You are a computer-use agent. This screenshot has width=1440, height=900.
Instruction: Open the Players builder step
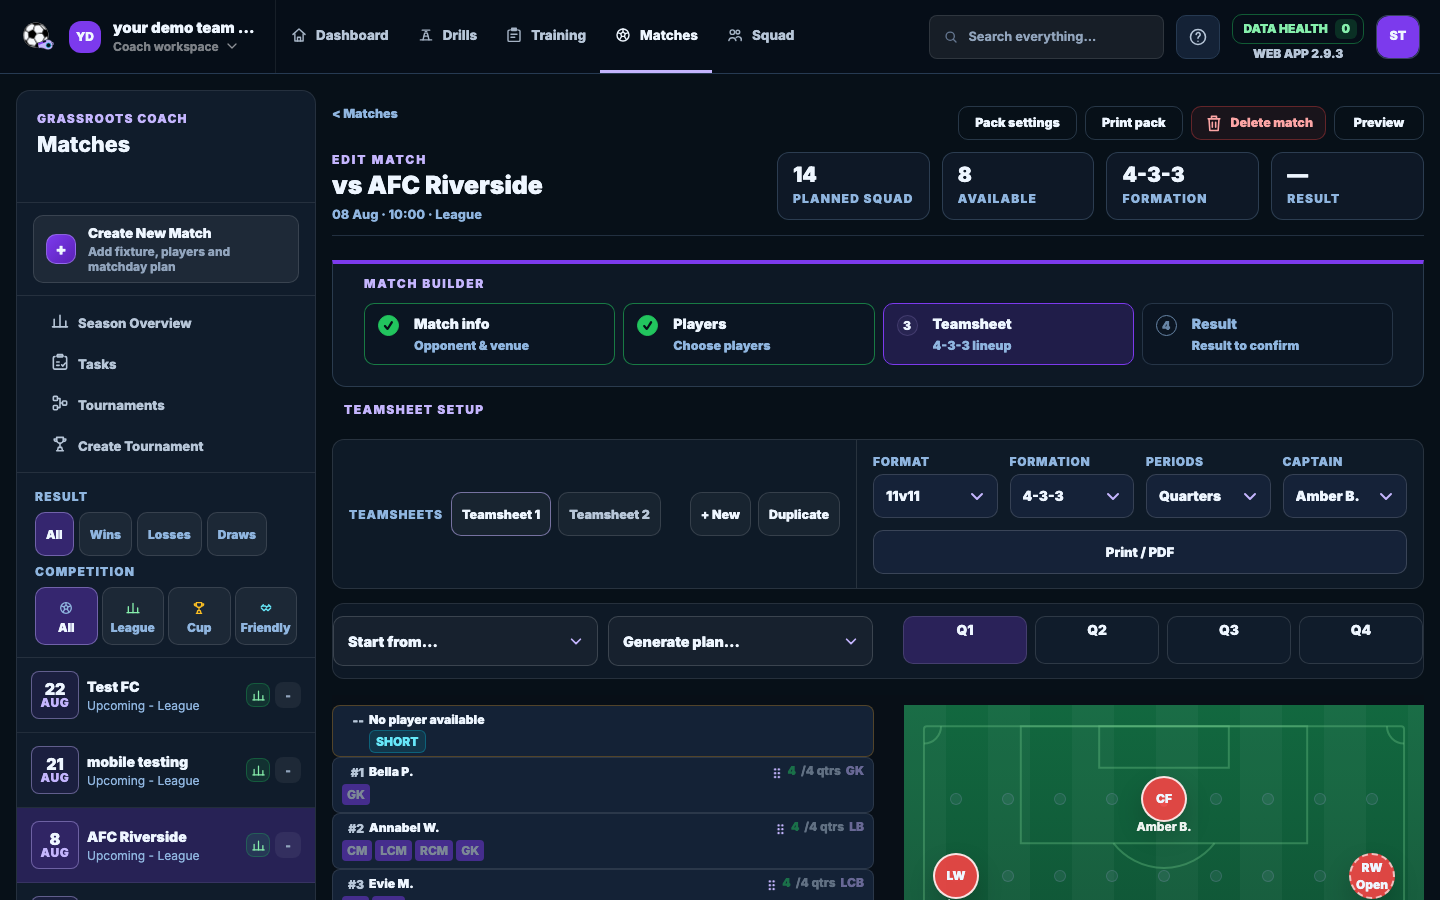[749, 334]
